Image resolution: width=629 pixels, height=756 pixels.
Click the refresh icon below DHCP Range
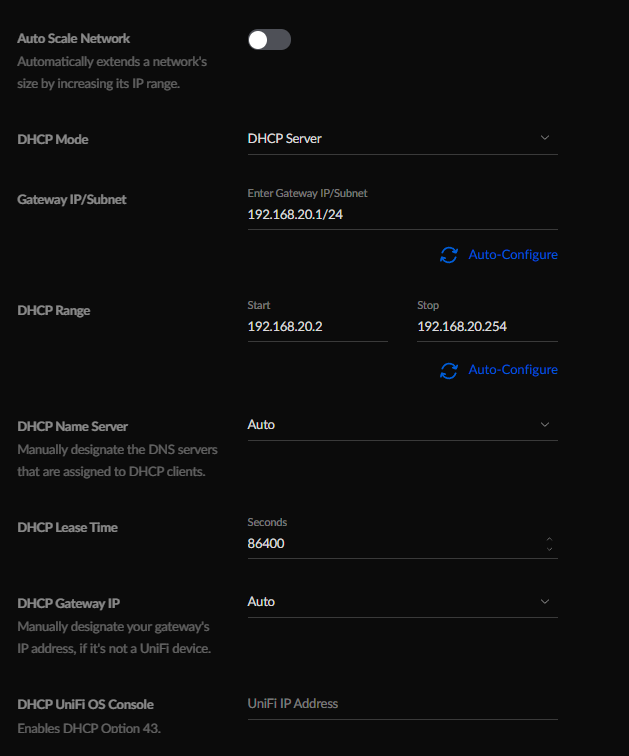[449, 370]
